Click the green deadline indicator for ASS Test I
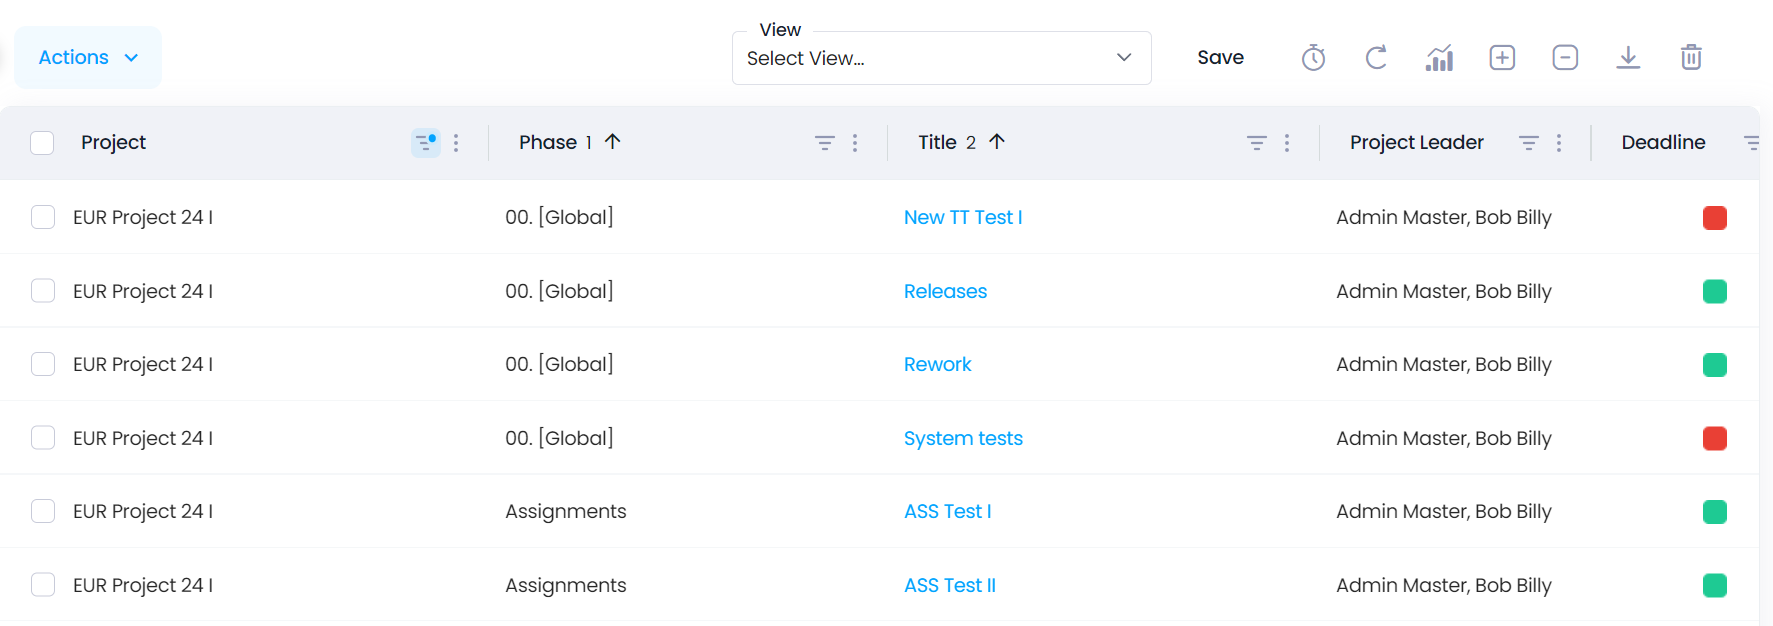Viewport: 1773px width, 626px height. 1715,511
